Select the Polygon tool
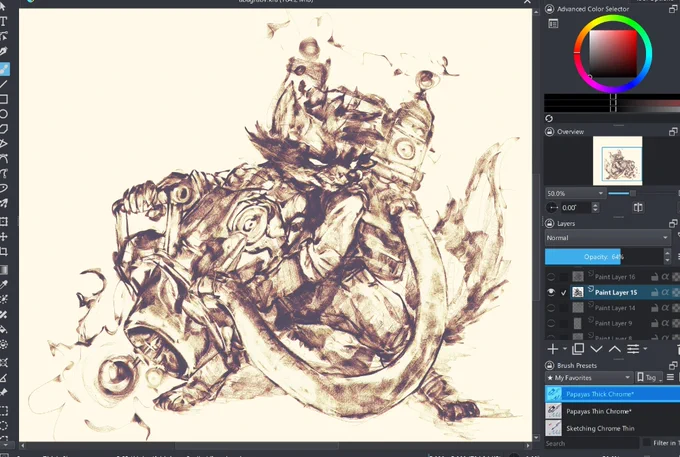 (3, 129)
